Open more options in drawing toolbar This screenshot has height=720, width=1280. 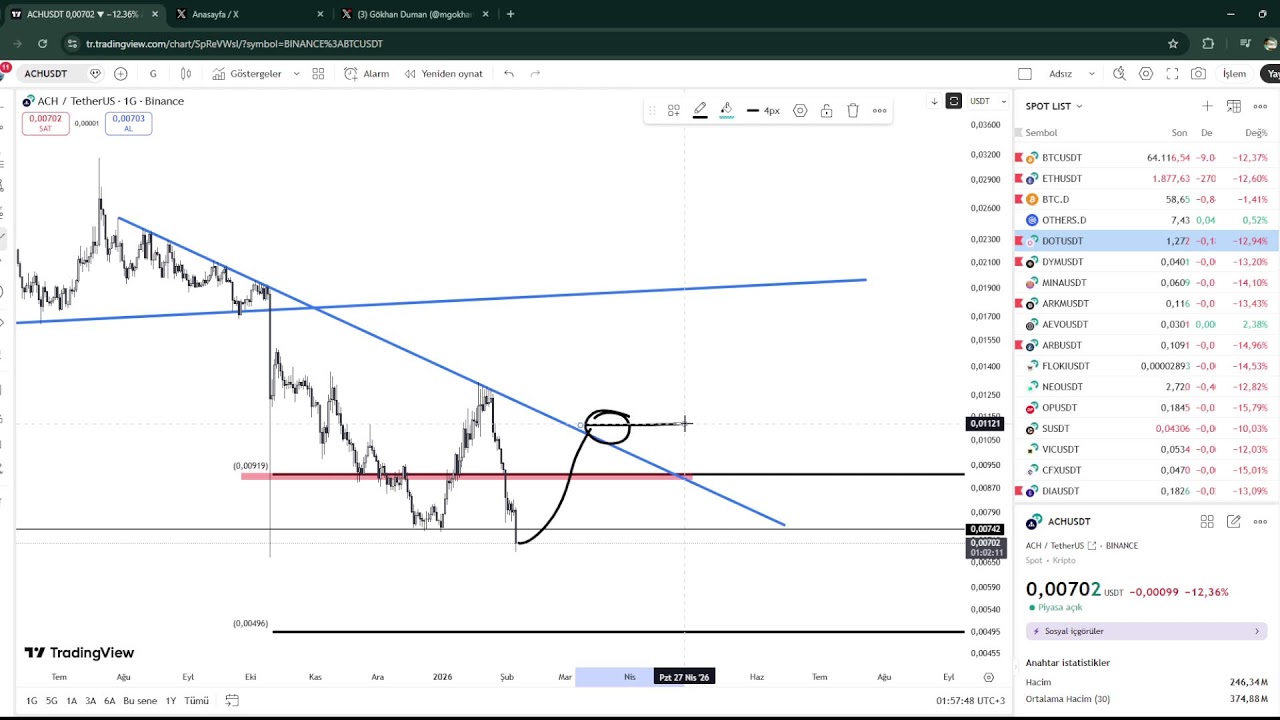click(879, 111)
